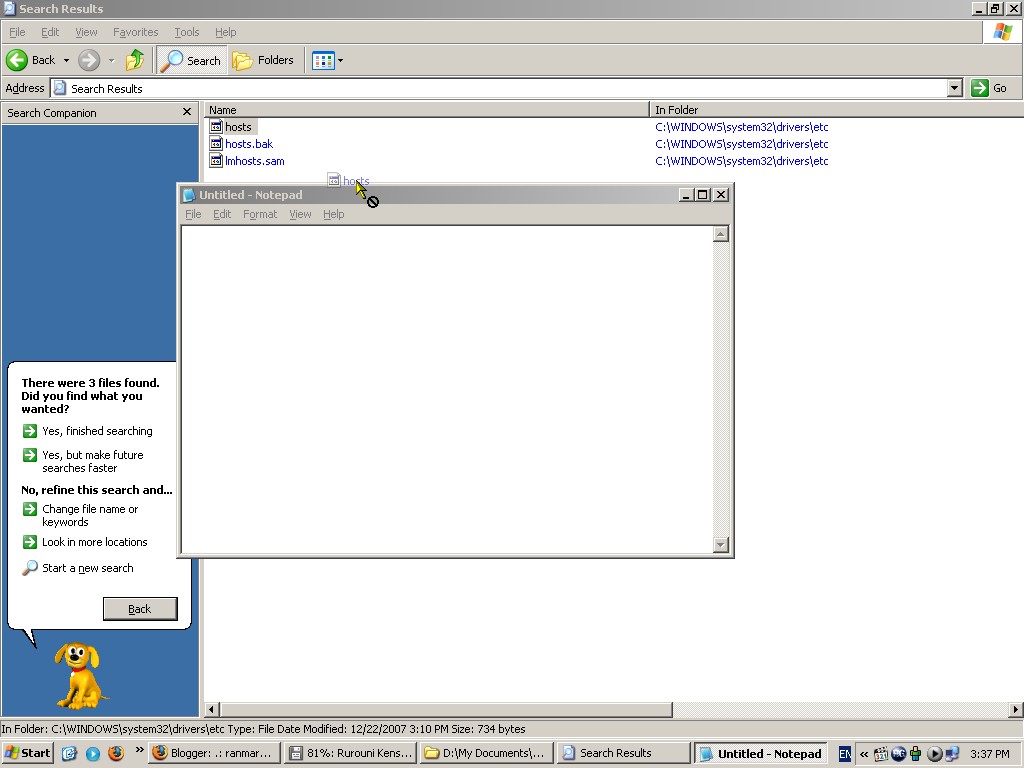Open the Windows Start menu
The width and height of the screenshot is (1024, 768).
[x=27, y=753]
